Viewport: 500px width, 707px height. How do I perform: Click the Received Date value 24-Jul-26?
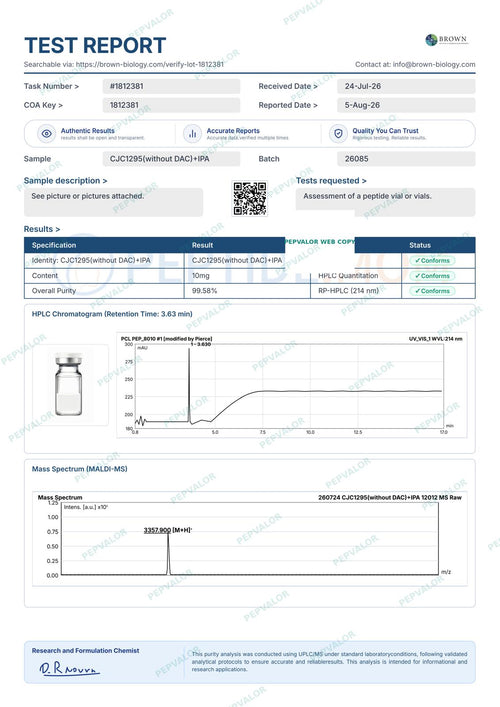(406, 86)
